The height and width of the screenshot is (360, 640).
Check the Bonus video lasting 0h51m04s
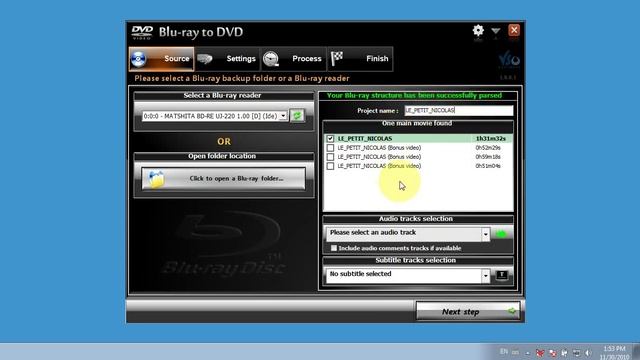[330, 166]
